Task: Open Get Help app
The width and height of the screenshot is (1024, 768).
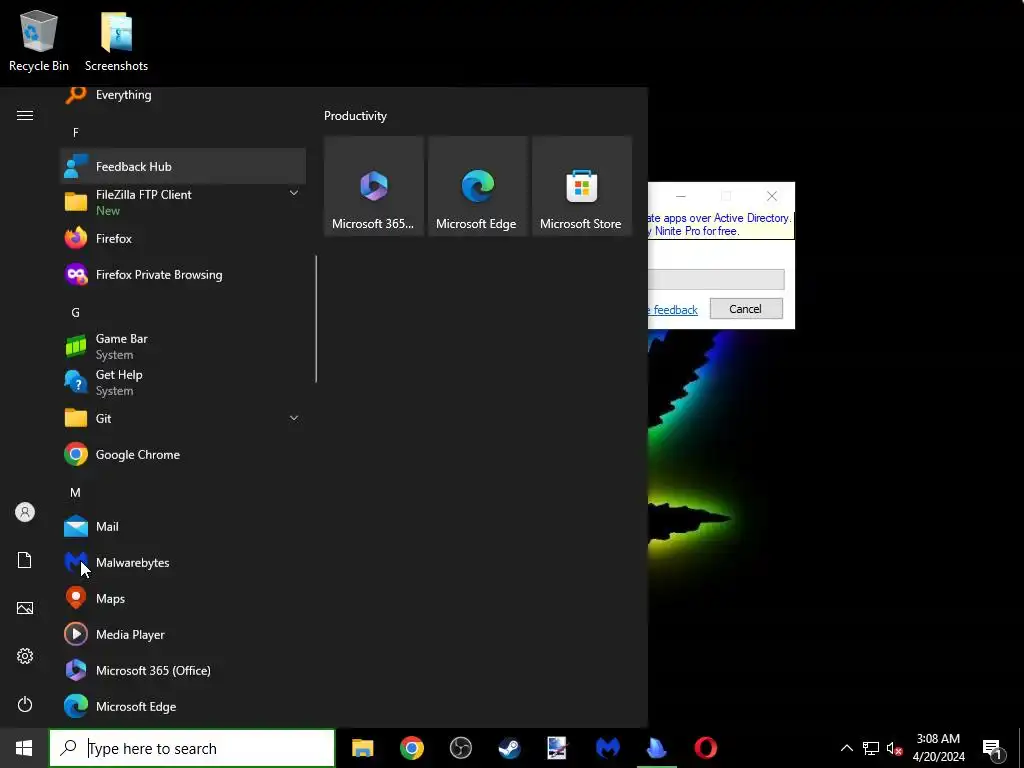Action: 183,382
